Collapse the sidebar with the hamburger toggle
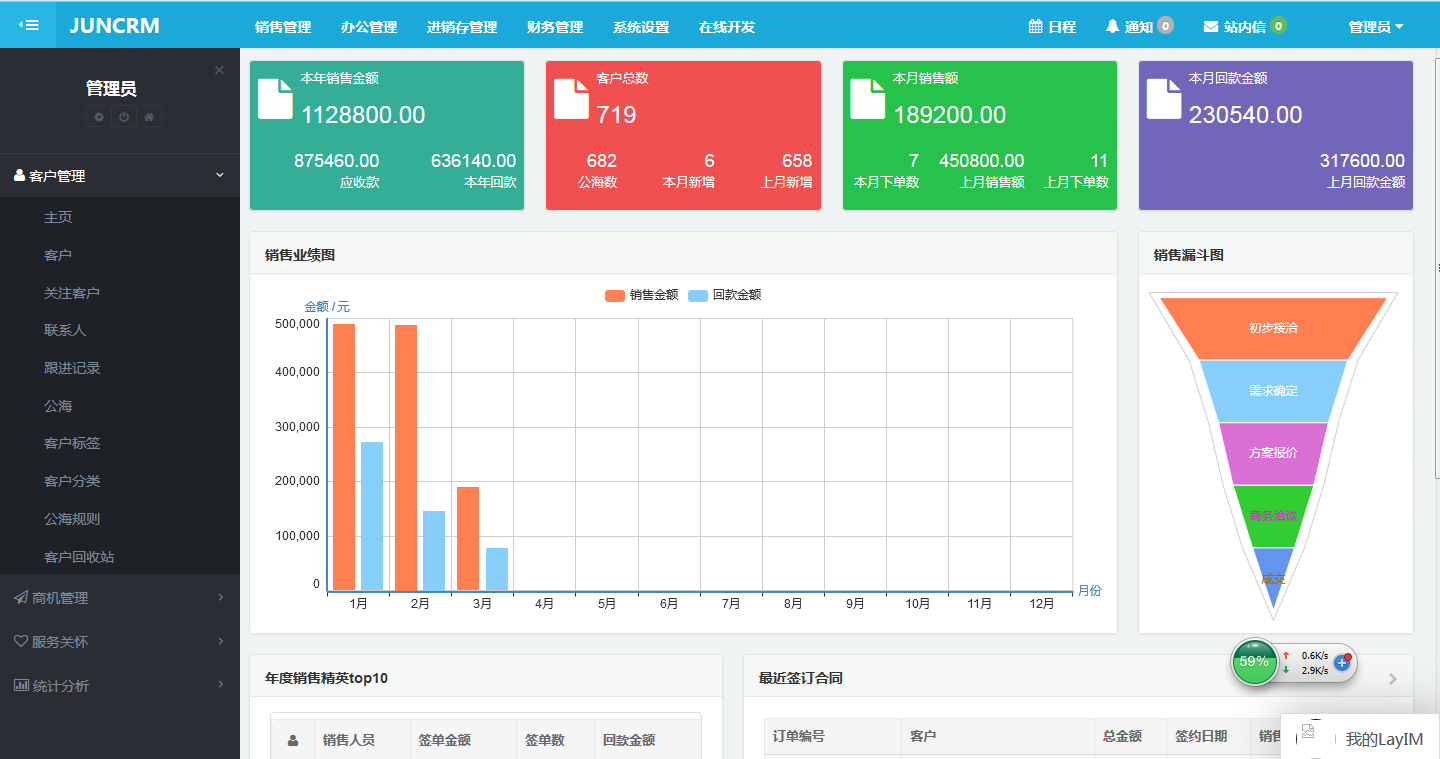This screenshot has height=759, width=1440. (28, 25)
